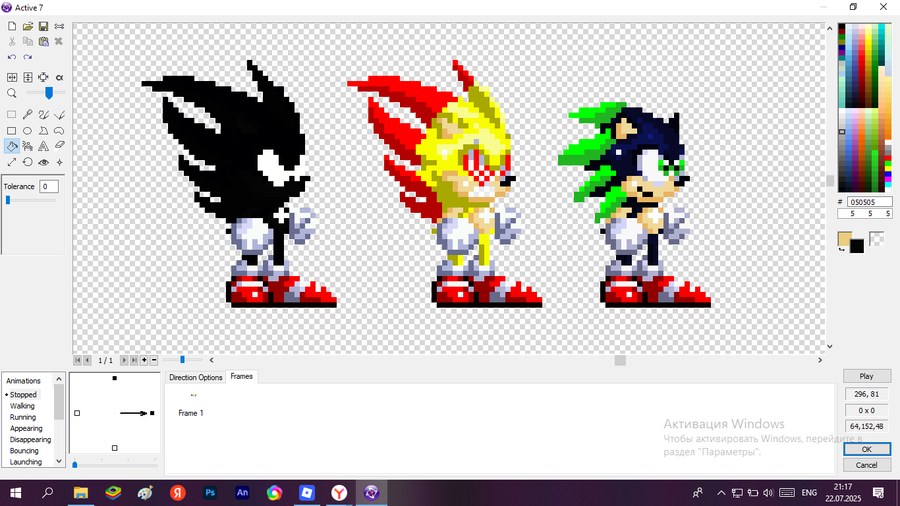
Task: Cut the selection with the scissors icon
Action: coord(11,41)
